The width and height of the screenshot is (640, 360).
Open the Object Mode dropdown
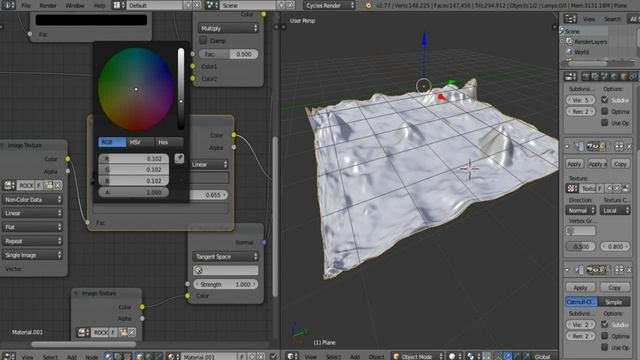point(418,356)
